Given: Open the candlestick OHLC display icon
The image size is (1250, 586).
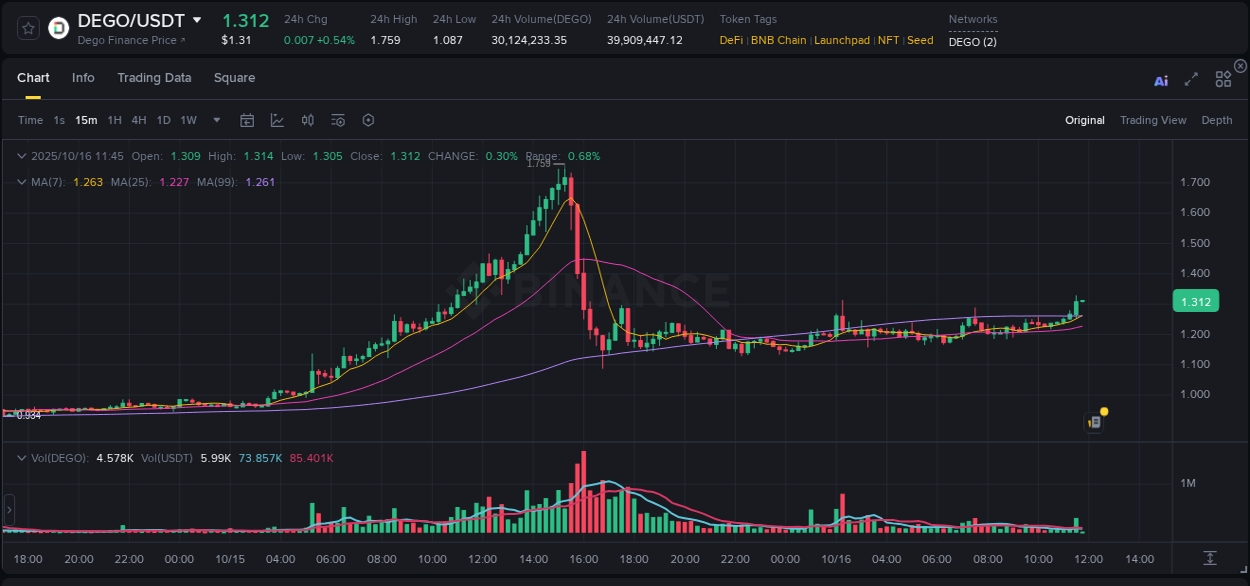Looking at the screenshot, I should click(x=307, y=120).
